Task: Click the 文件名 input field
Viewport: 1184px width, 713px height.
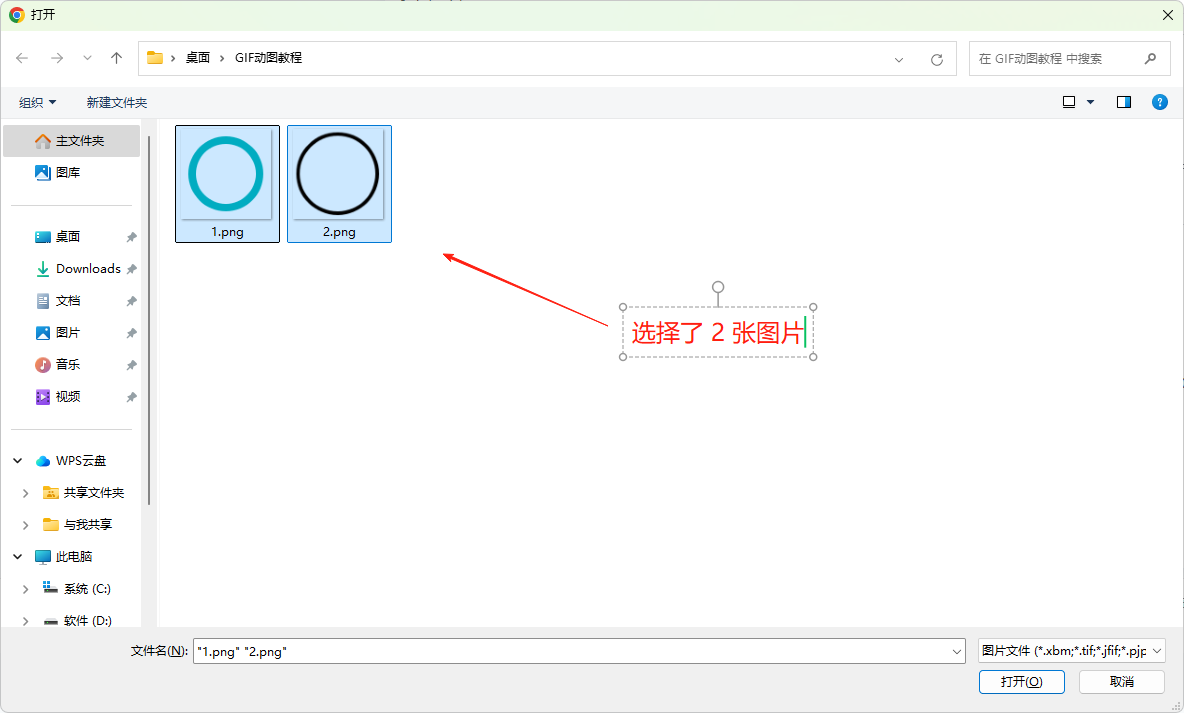Action: point(570,651)
